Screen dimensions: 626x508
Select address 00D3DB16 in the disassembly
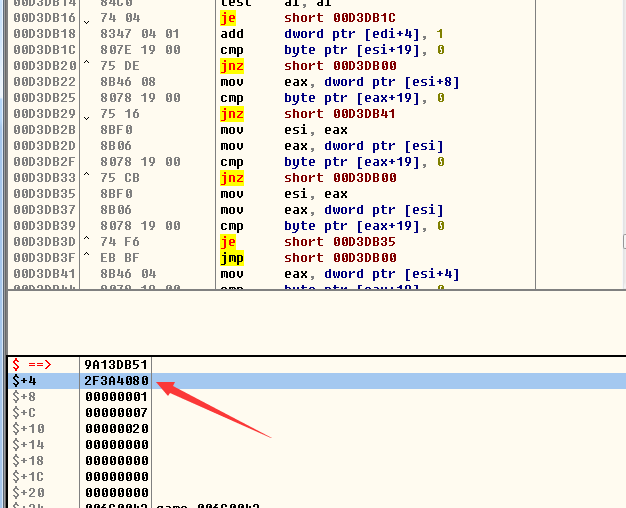pyautogui.click(x=44, y=18)
